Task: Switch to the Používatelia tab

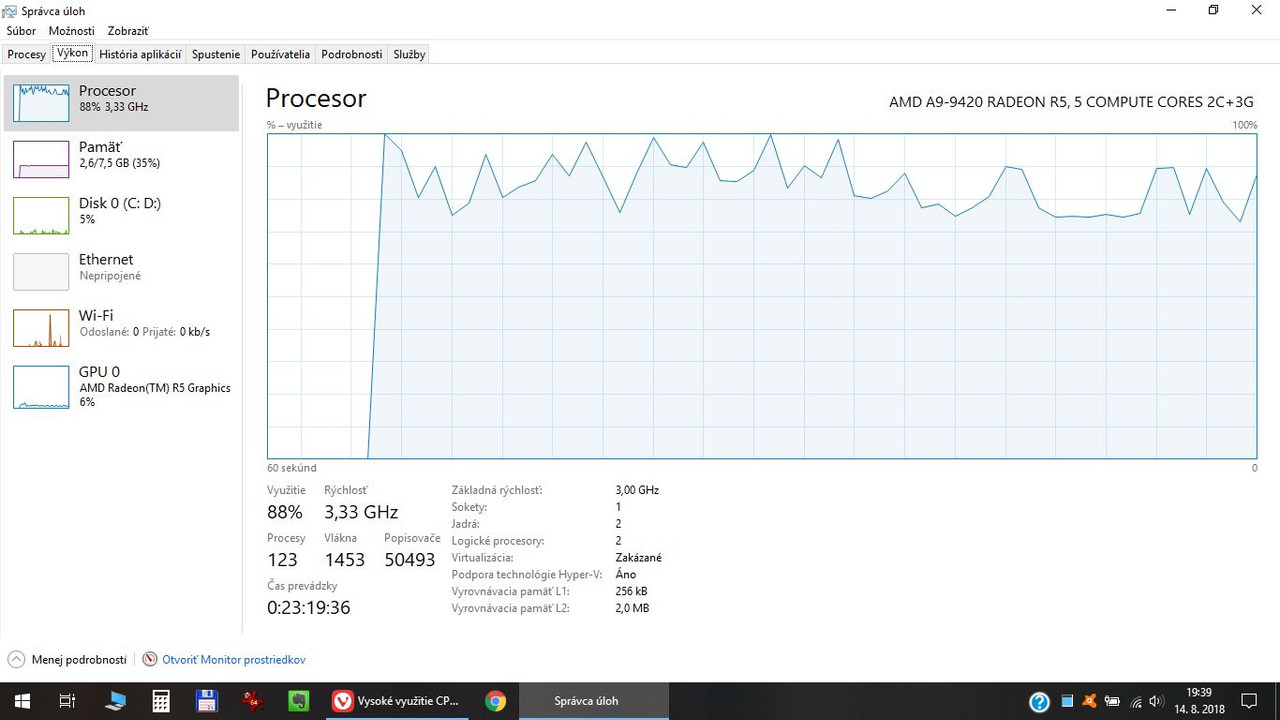Action: (281, 54)
